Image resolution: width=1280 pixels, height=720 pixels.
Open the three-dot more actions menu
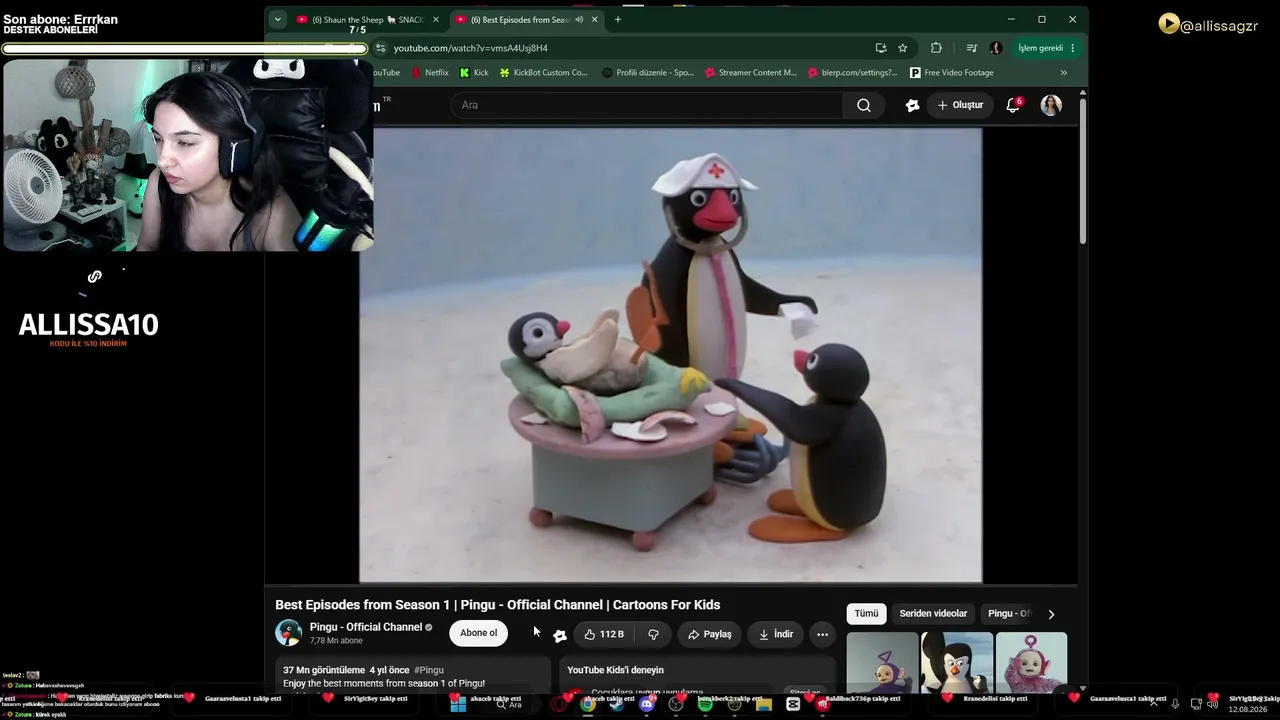[x=822, y=634]
